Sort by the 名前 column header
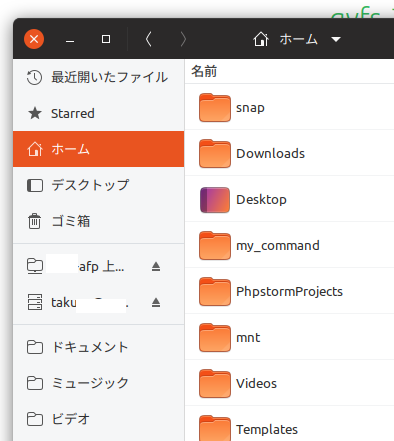The height and width of the screenshot is (441, 394). click(204, 71)
